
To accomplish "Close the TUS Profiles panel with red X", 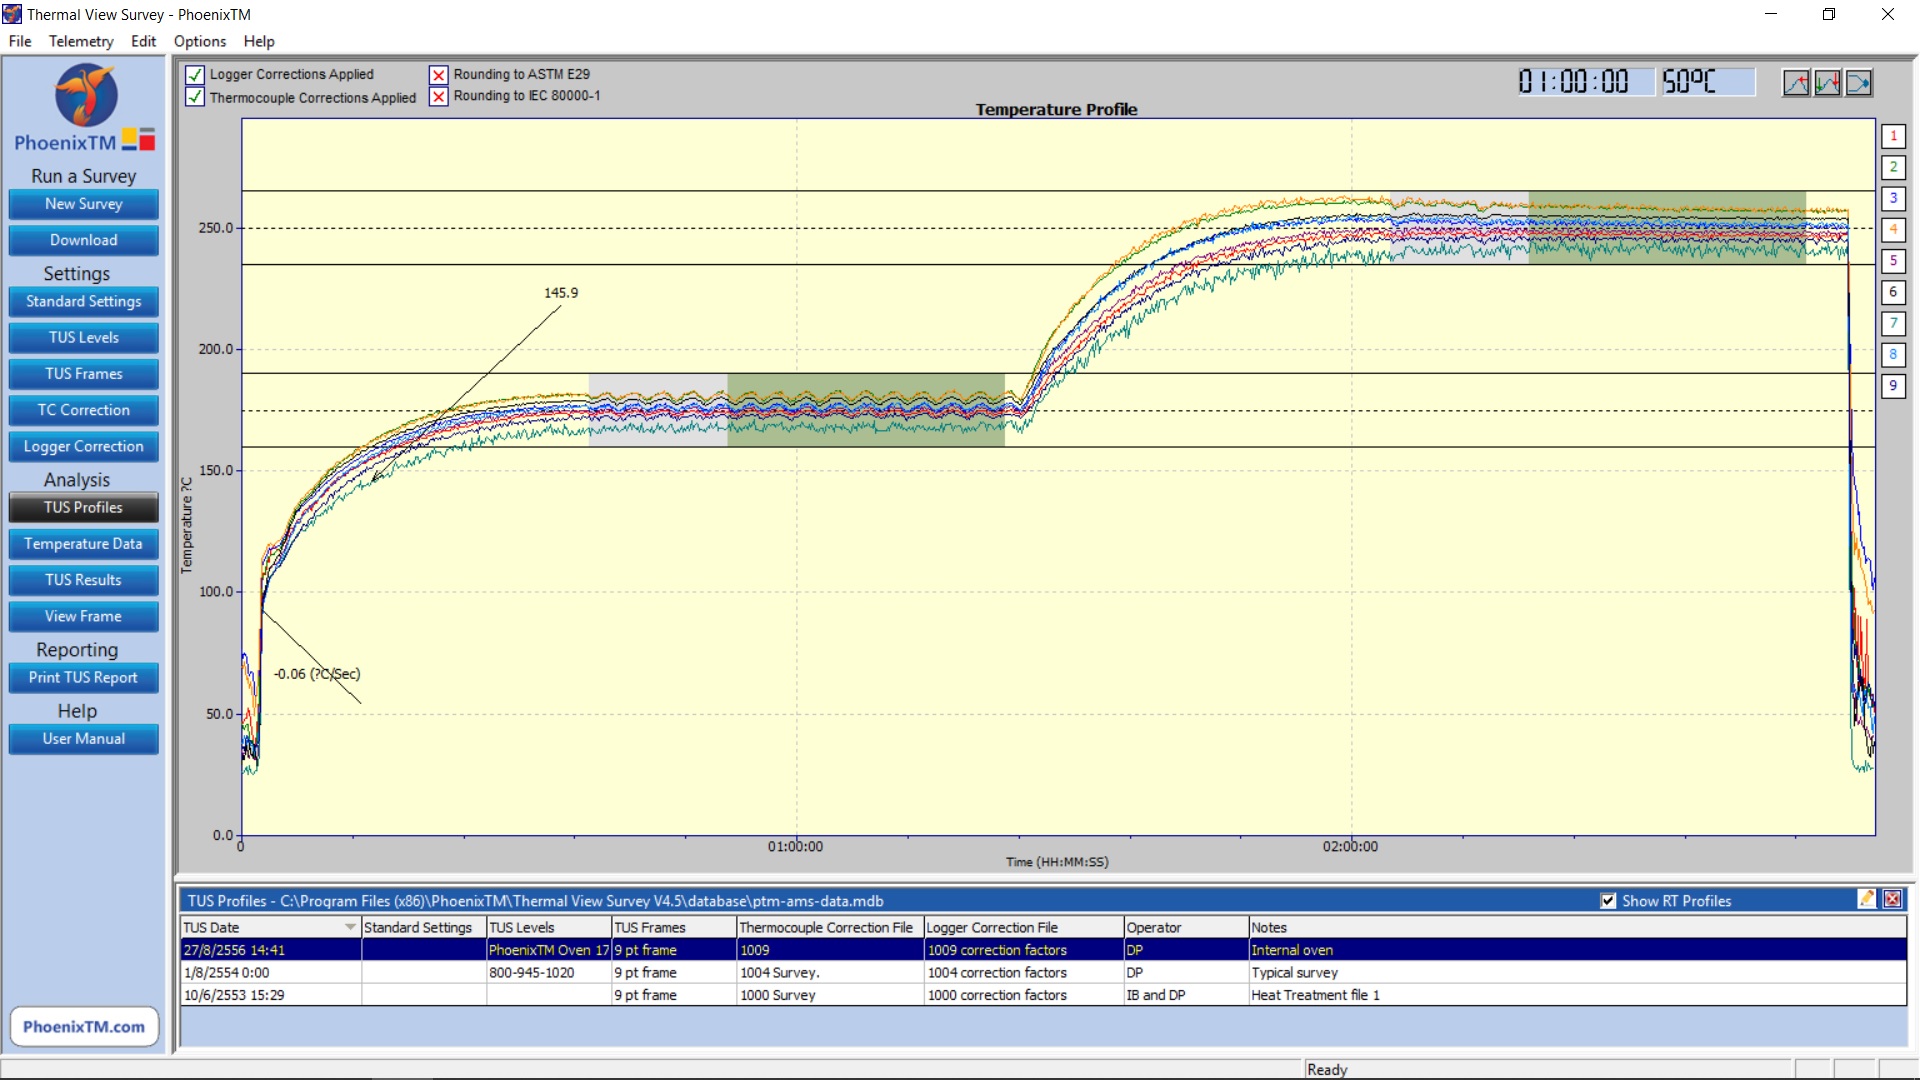I will (x=1892, y=899).
